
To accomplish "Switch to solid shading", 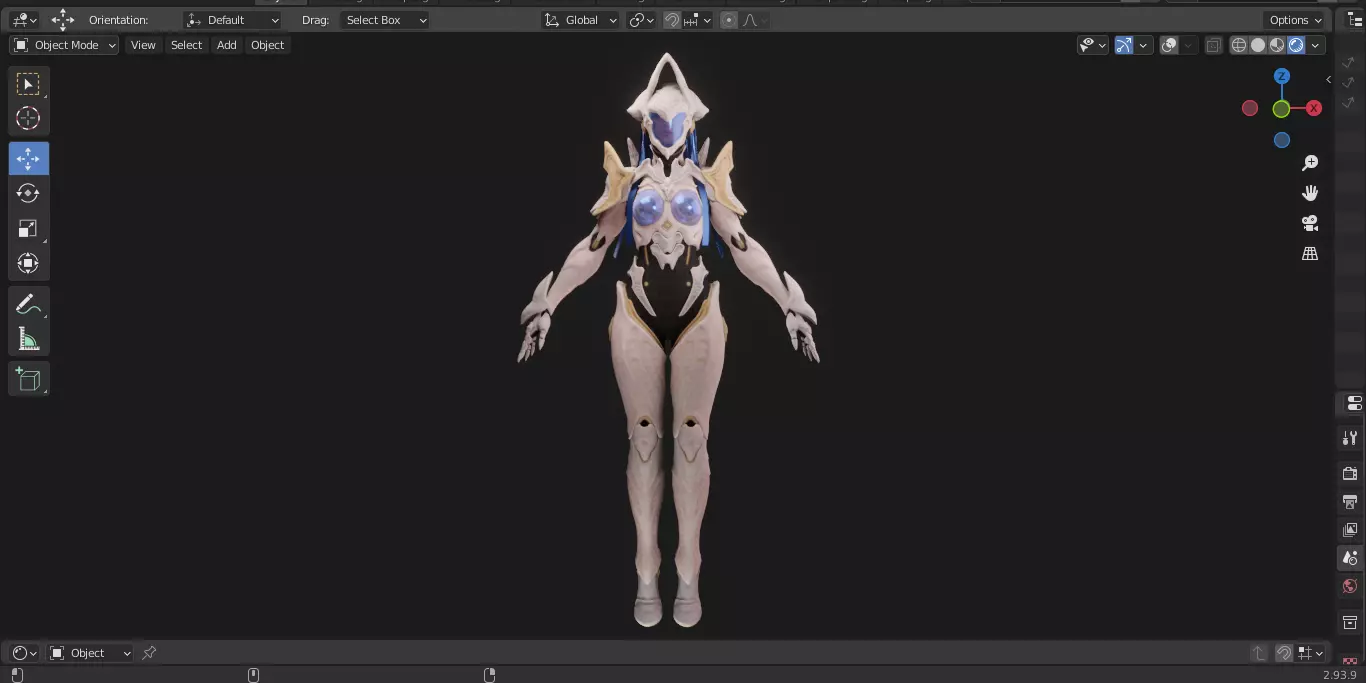I will point(1258,45).
